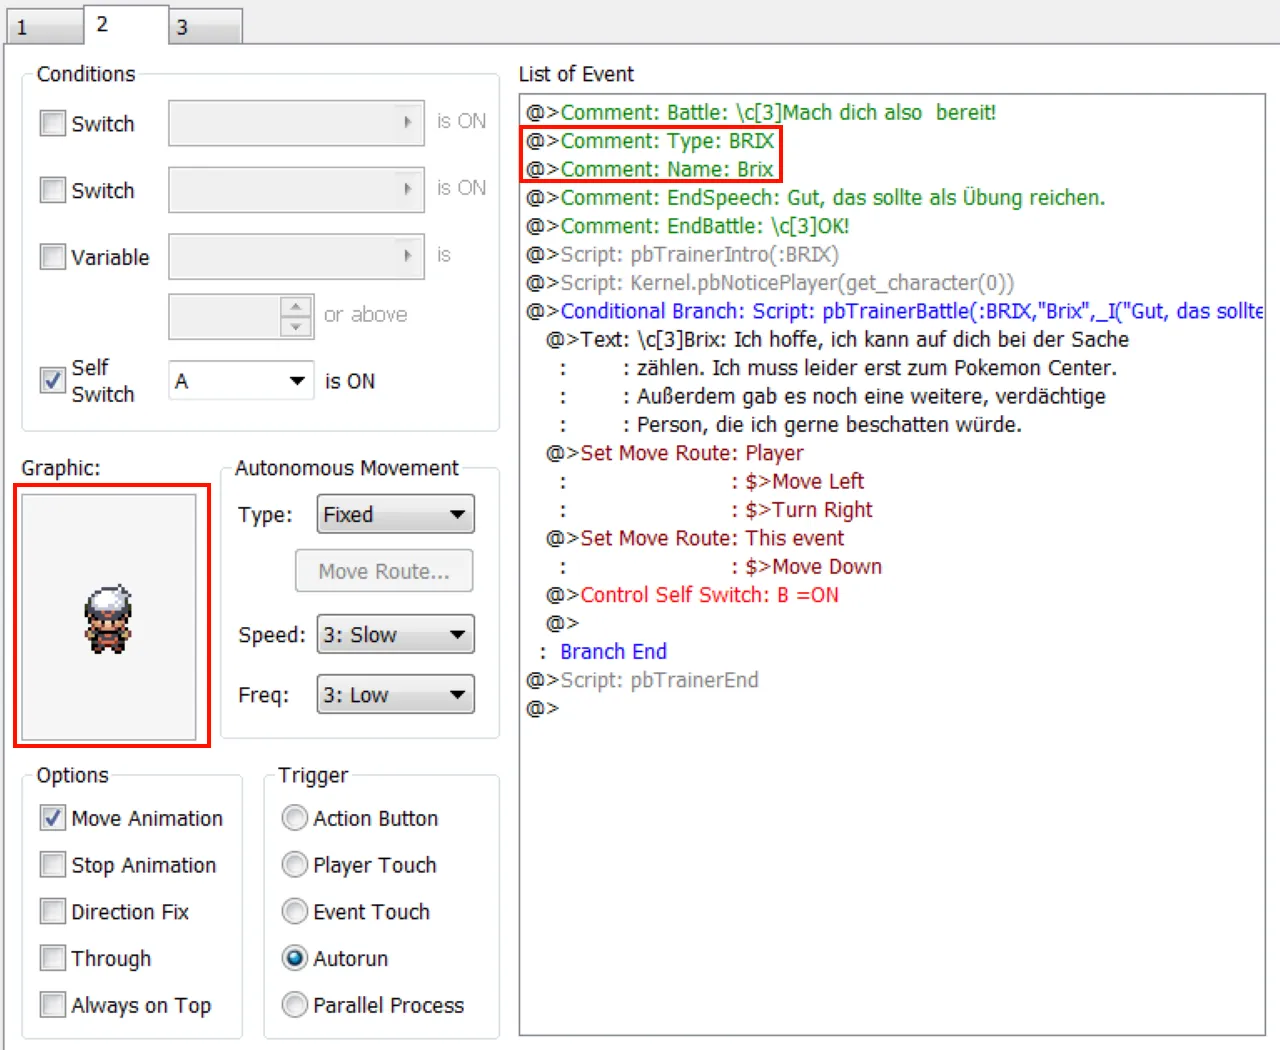
Task: Select the Autorun trigger
Action: click(295, 958)
